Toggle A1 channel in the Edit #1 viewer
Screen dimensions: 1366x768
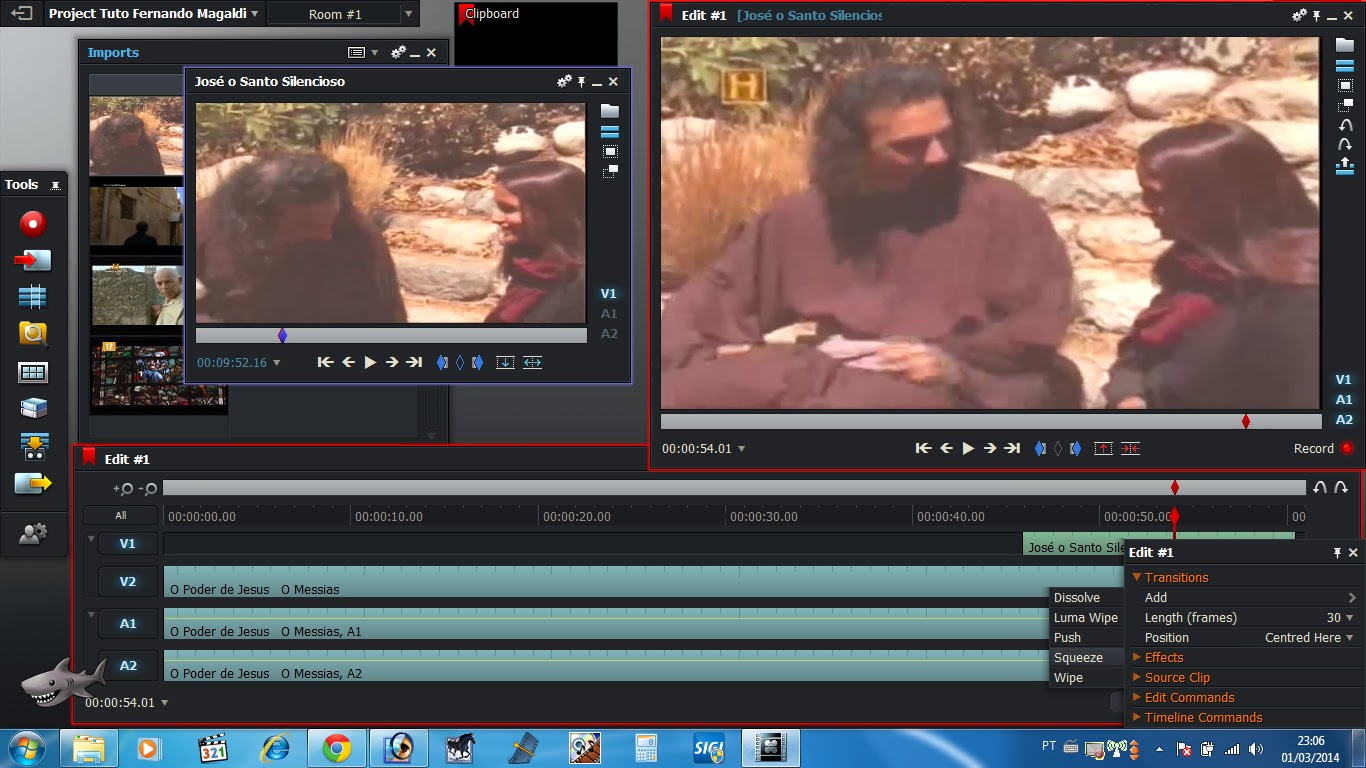(x=1344, y=399)
